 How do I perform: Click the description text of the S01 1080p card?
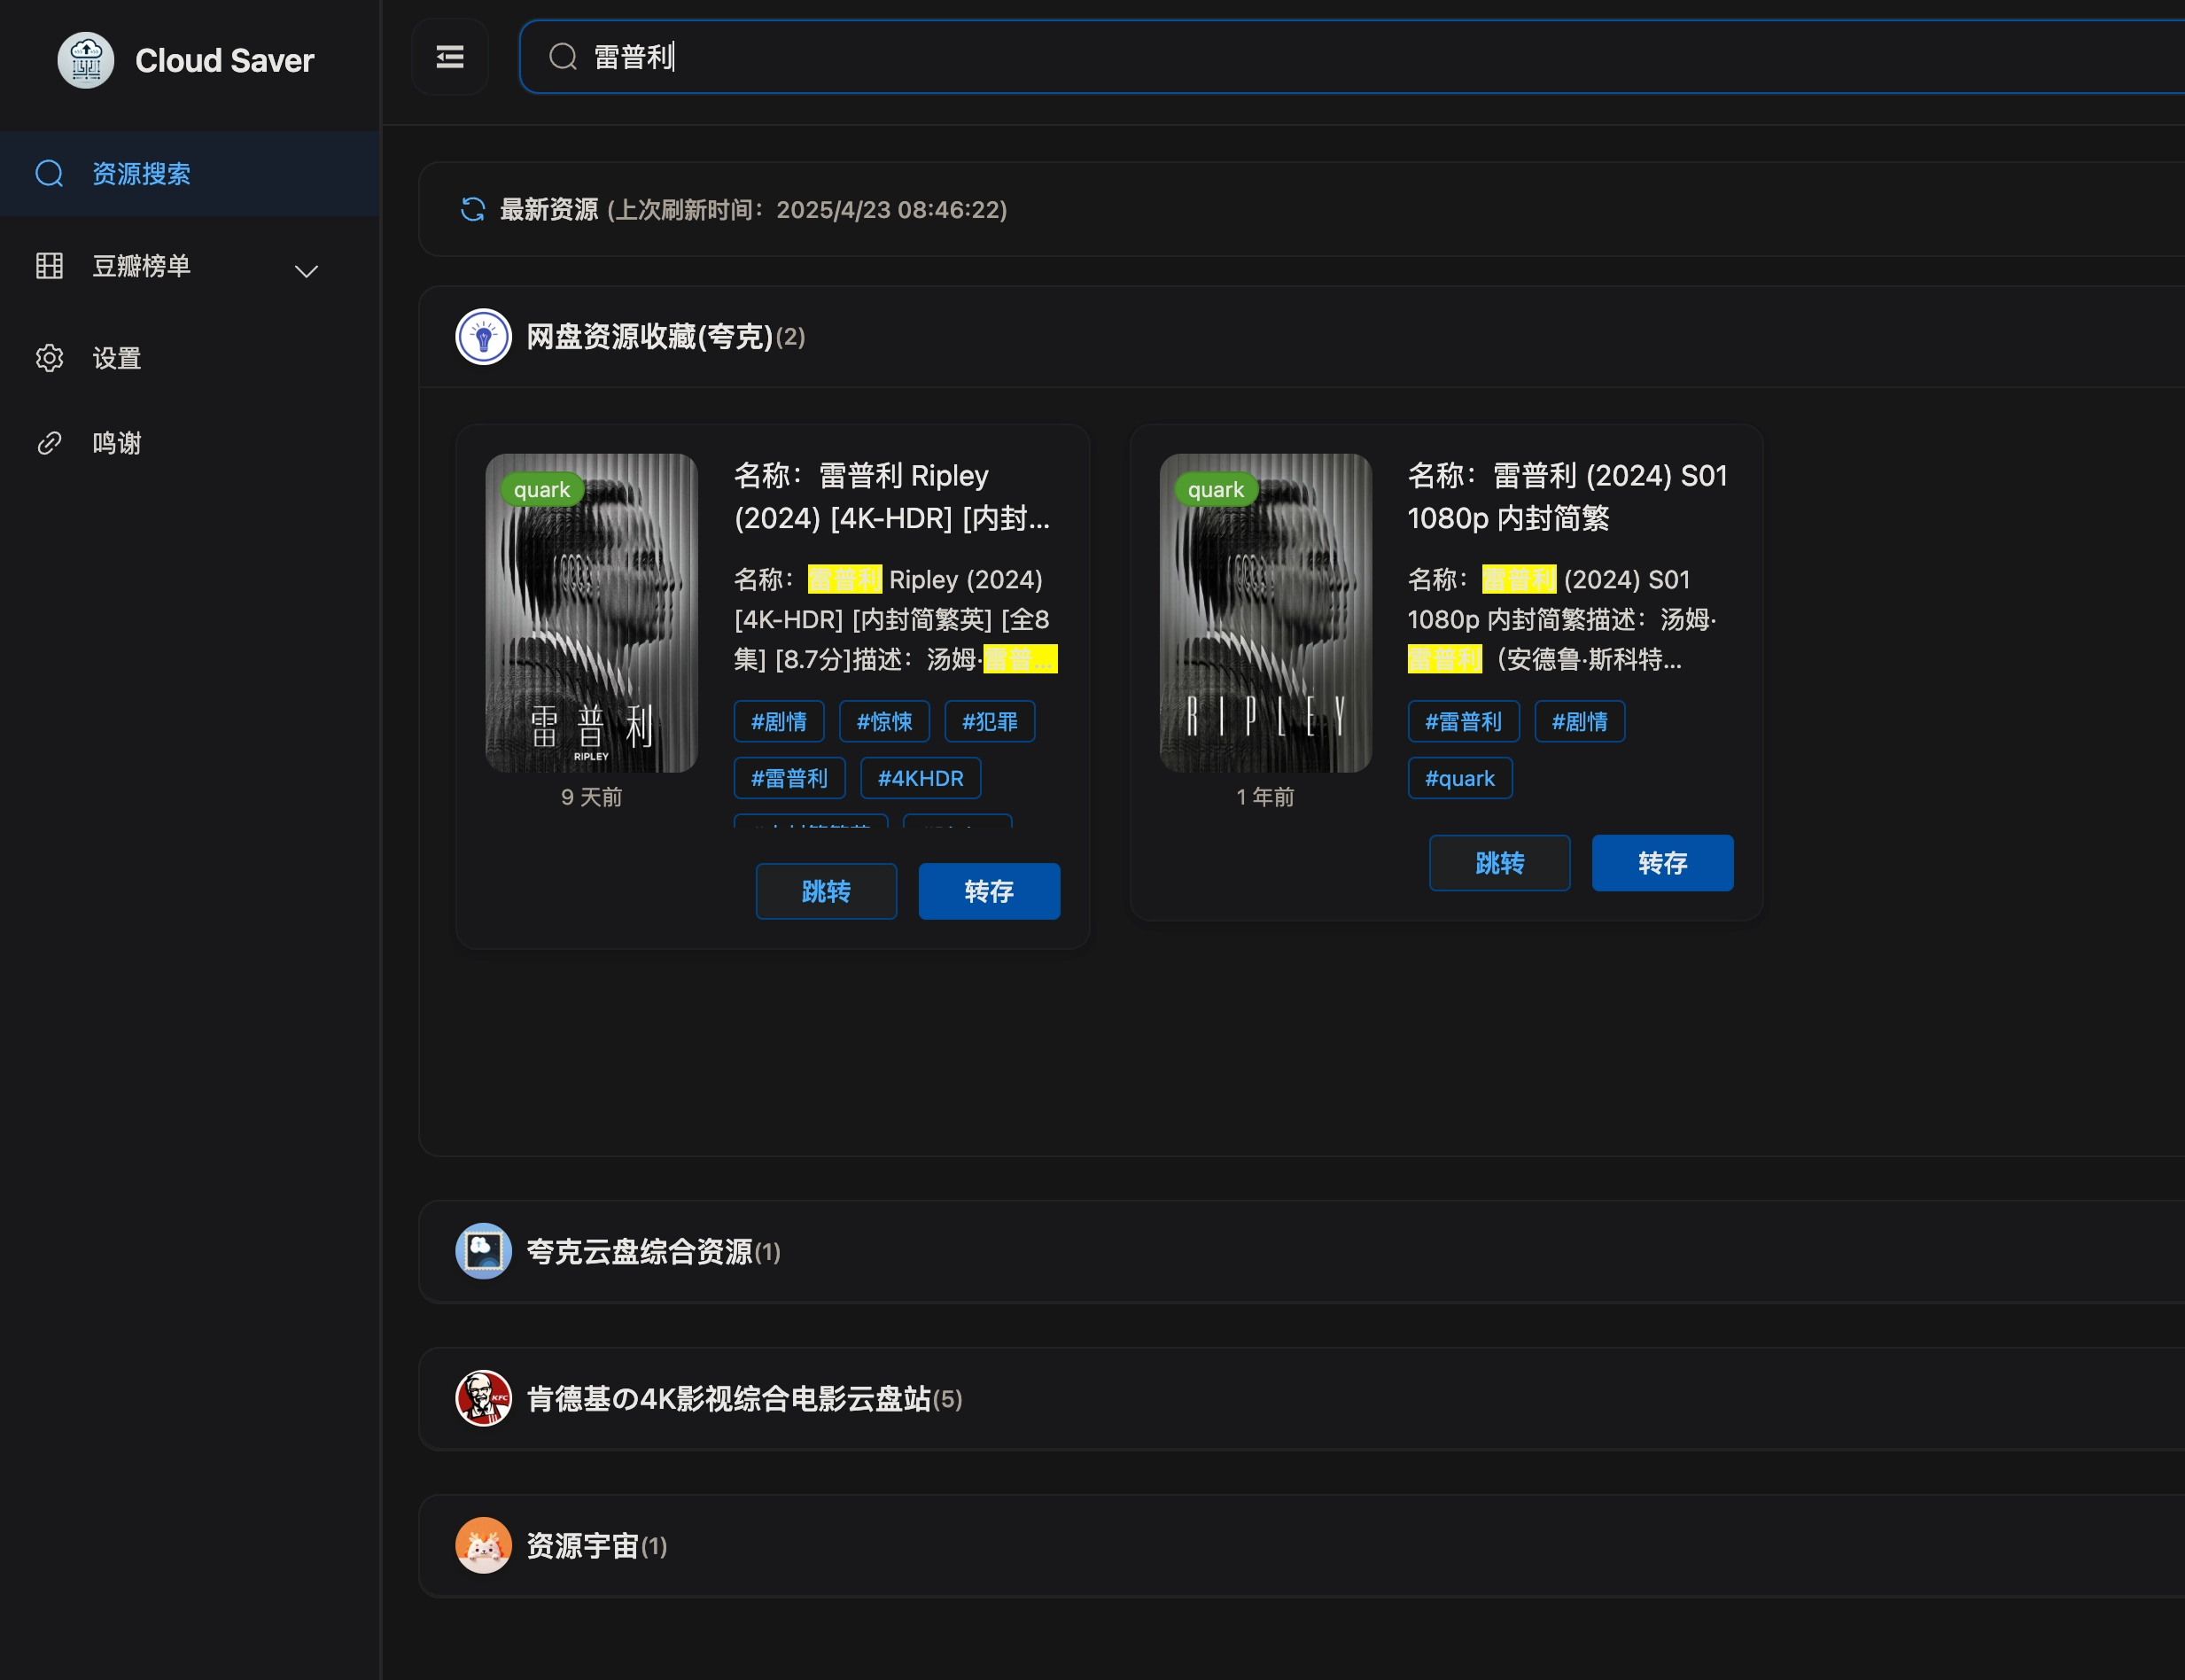click(1563, 619)
